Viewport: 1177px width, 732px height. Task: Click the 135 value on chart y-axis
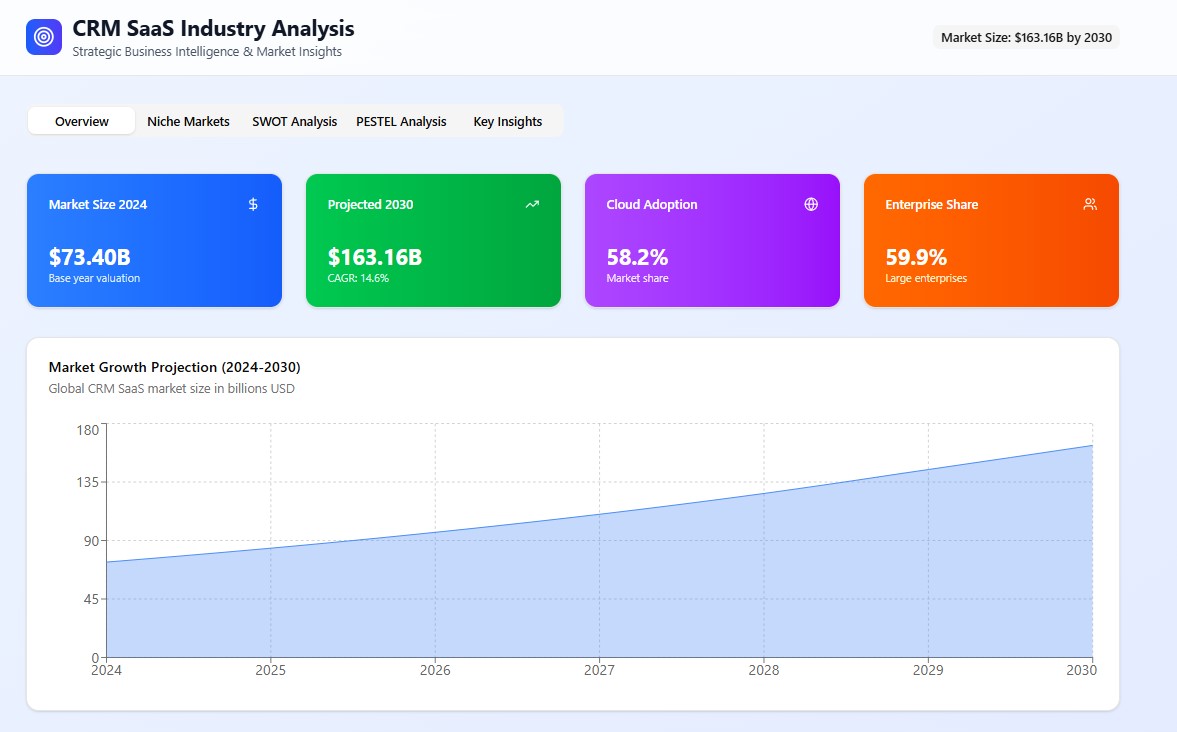(87, 482)
